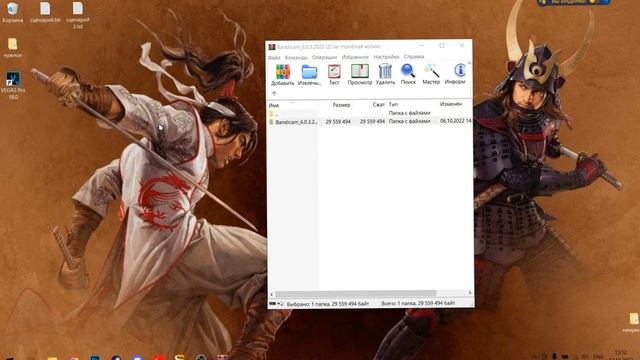
Task: Open the Команды menu
Action: coord(296,58)
